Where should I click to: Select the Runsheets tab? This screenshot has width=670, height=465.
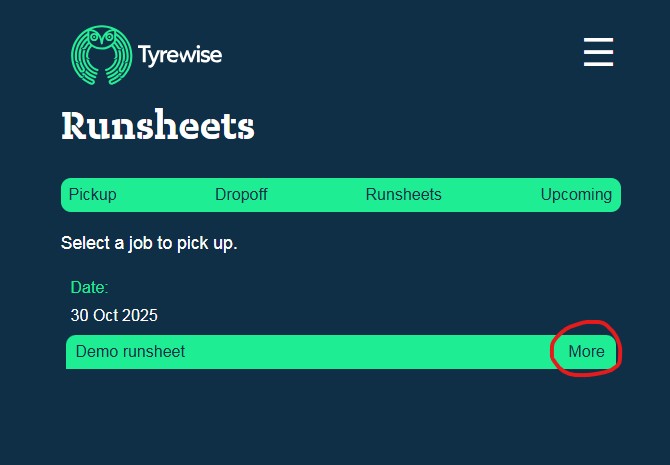(x=403, y=195)
